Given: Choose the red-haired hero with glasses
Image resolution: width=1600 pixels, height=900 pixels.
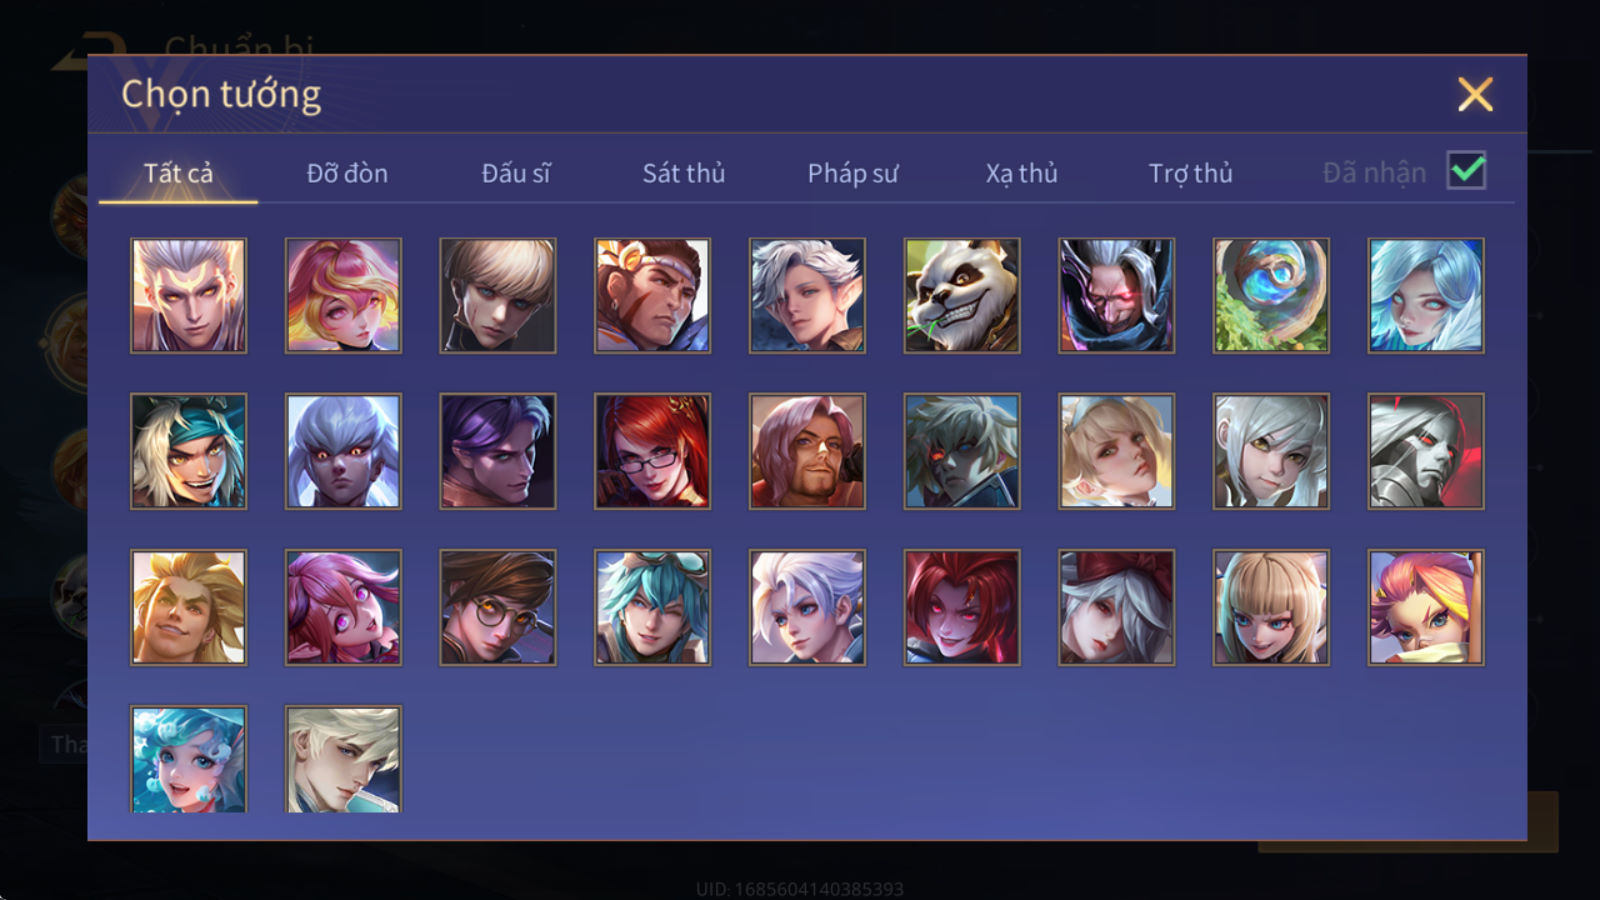Looking at the screenshot, I should [x=652, y=451].
